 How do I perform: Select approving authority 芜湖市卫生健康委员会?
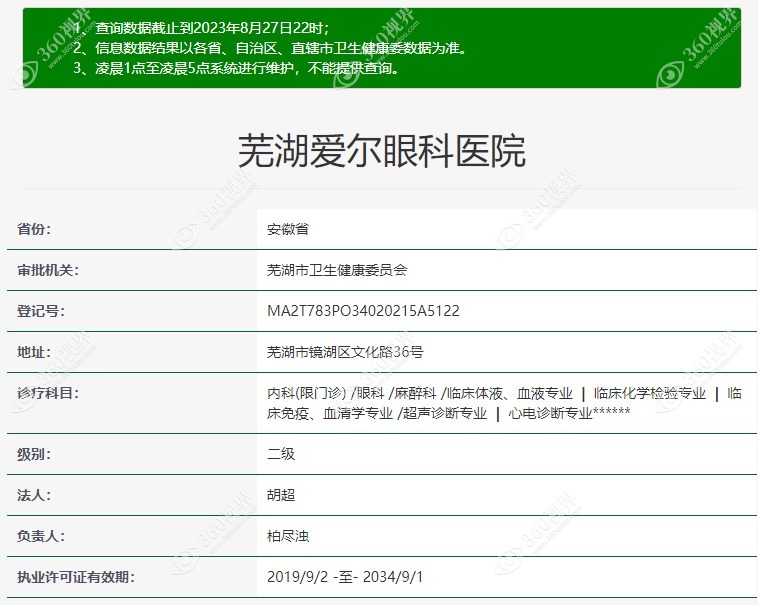click(x=337, y=270)
